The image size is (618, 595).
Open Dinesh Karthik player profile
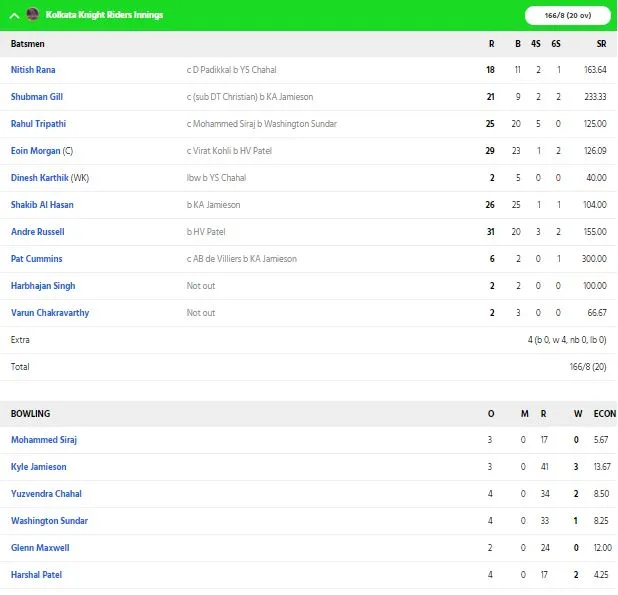pos(39,178)
